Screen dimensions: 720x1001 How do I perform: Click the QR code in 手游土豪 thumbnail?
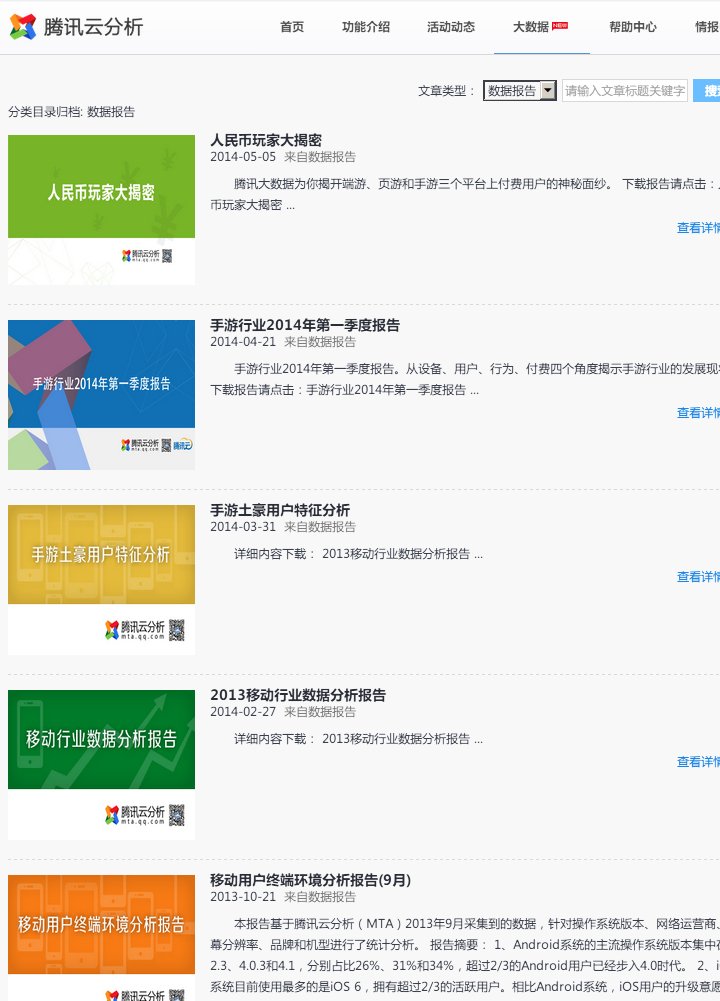point(177,630)
